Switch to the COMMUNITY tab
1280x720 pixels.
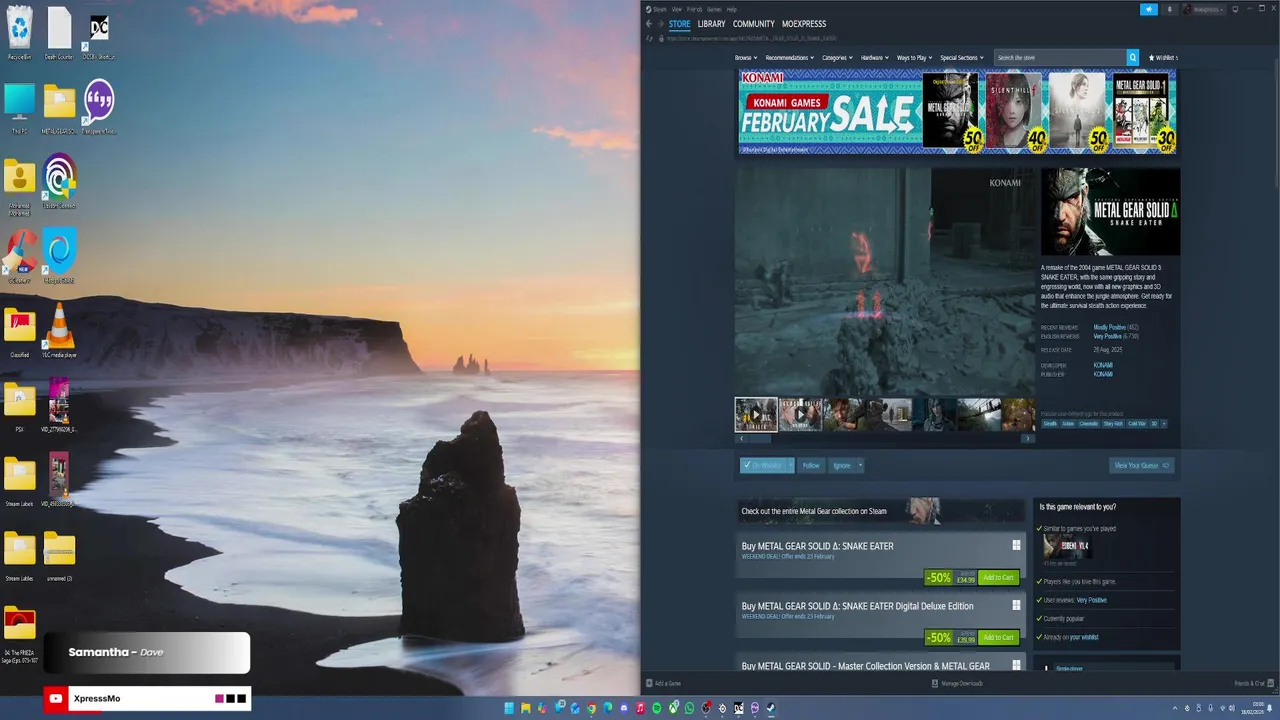753,24
